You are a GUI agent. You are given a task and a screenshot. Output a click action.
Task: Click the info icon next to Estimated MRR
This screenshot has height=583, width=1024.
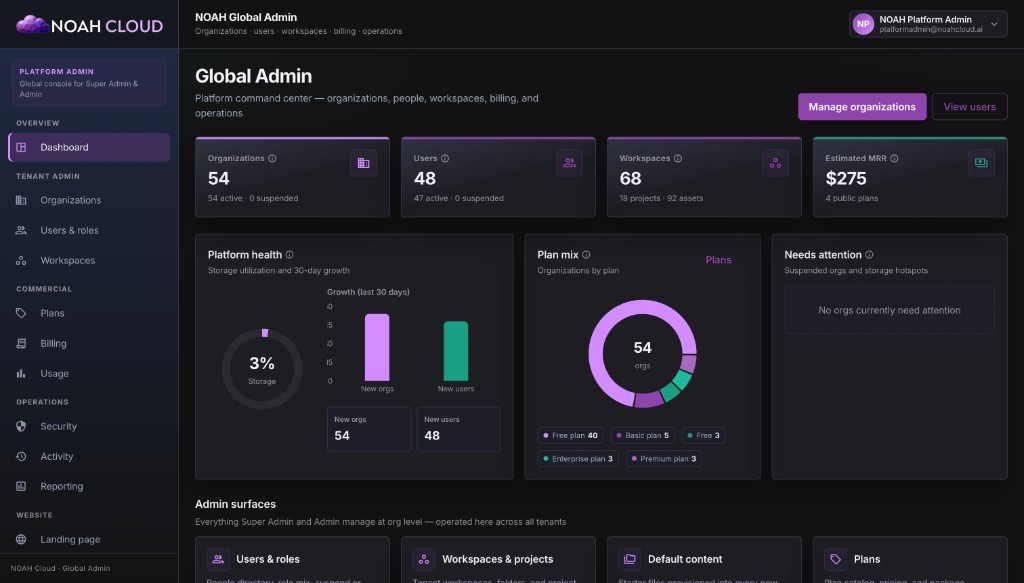coord(894,159)
